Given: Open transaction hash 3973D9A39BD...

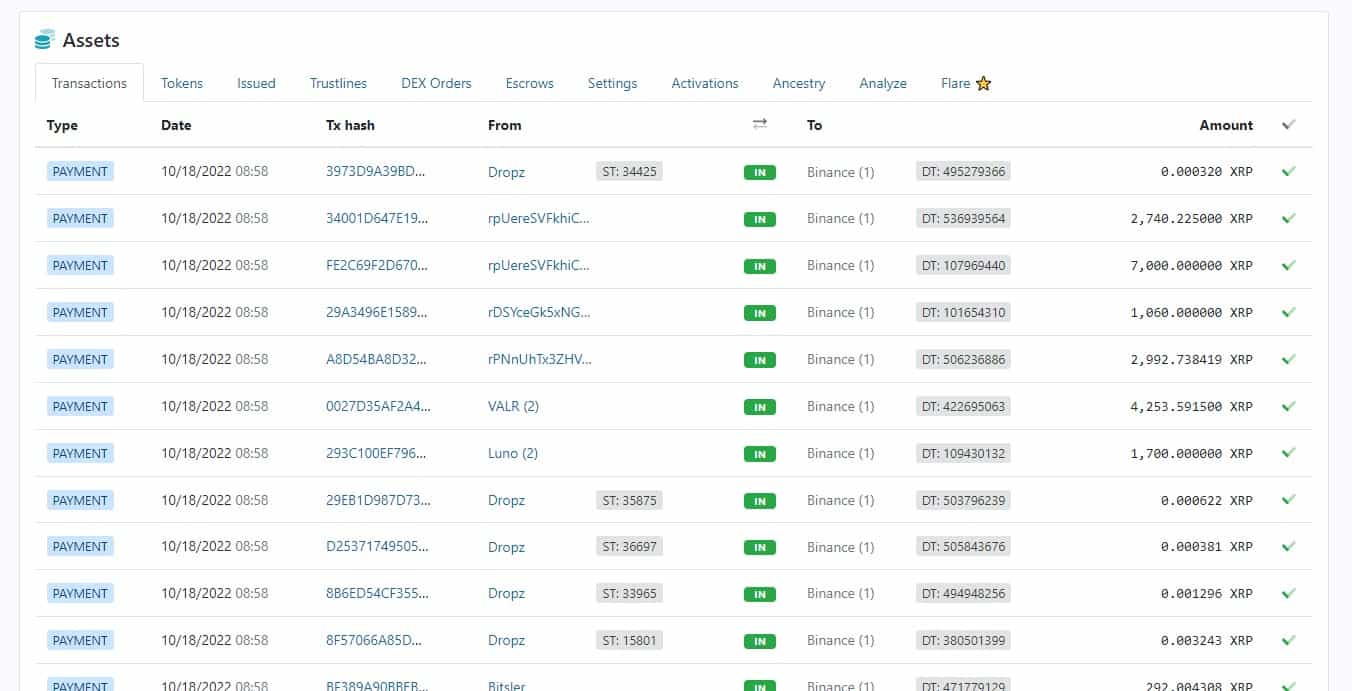Looking at the screenshot, I should coord(376,171).
